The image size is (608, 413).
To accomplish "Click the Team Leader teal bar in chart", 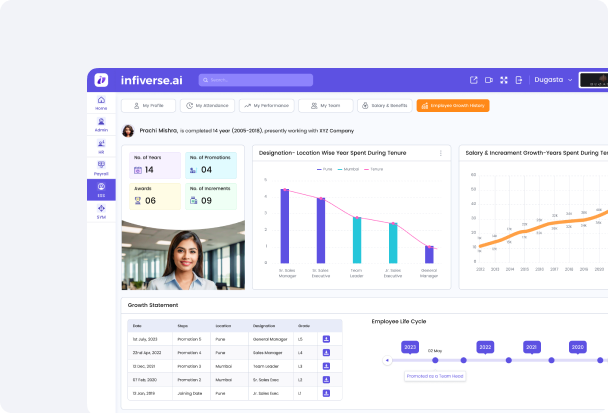I will [x=357, y=240].
